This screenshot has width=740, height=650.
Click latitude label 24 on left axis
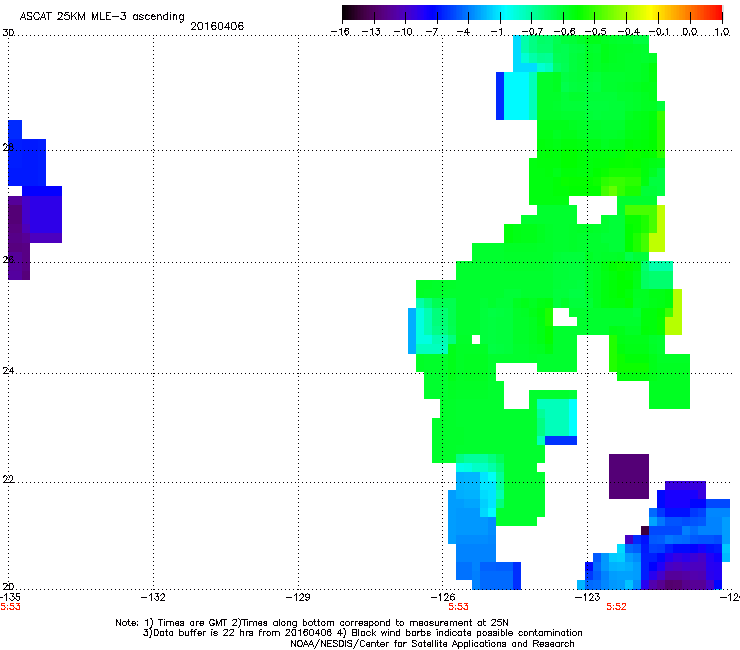pos(8,371)
